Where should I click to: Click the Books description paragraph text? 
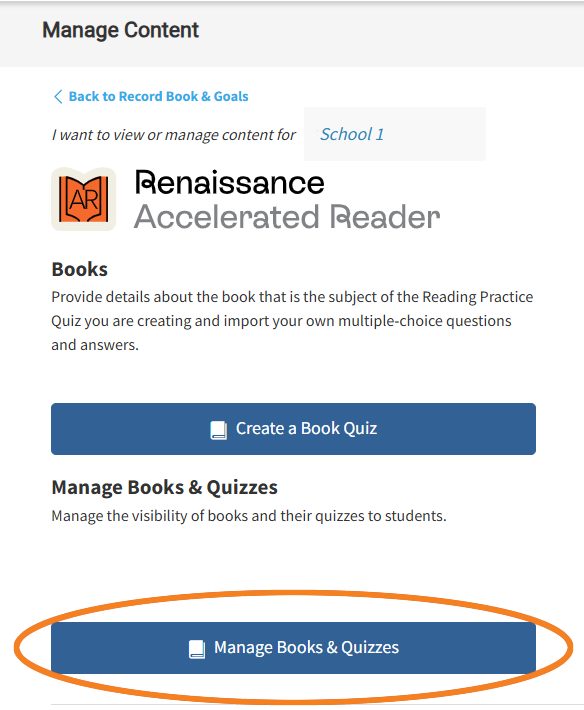click(x=292, y=321)
